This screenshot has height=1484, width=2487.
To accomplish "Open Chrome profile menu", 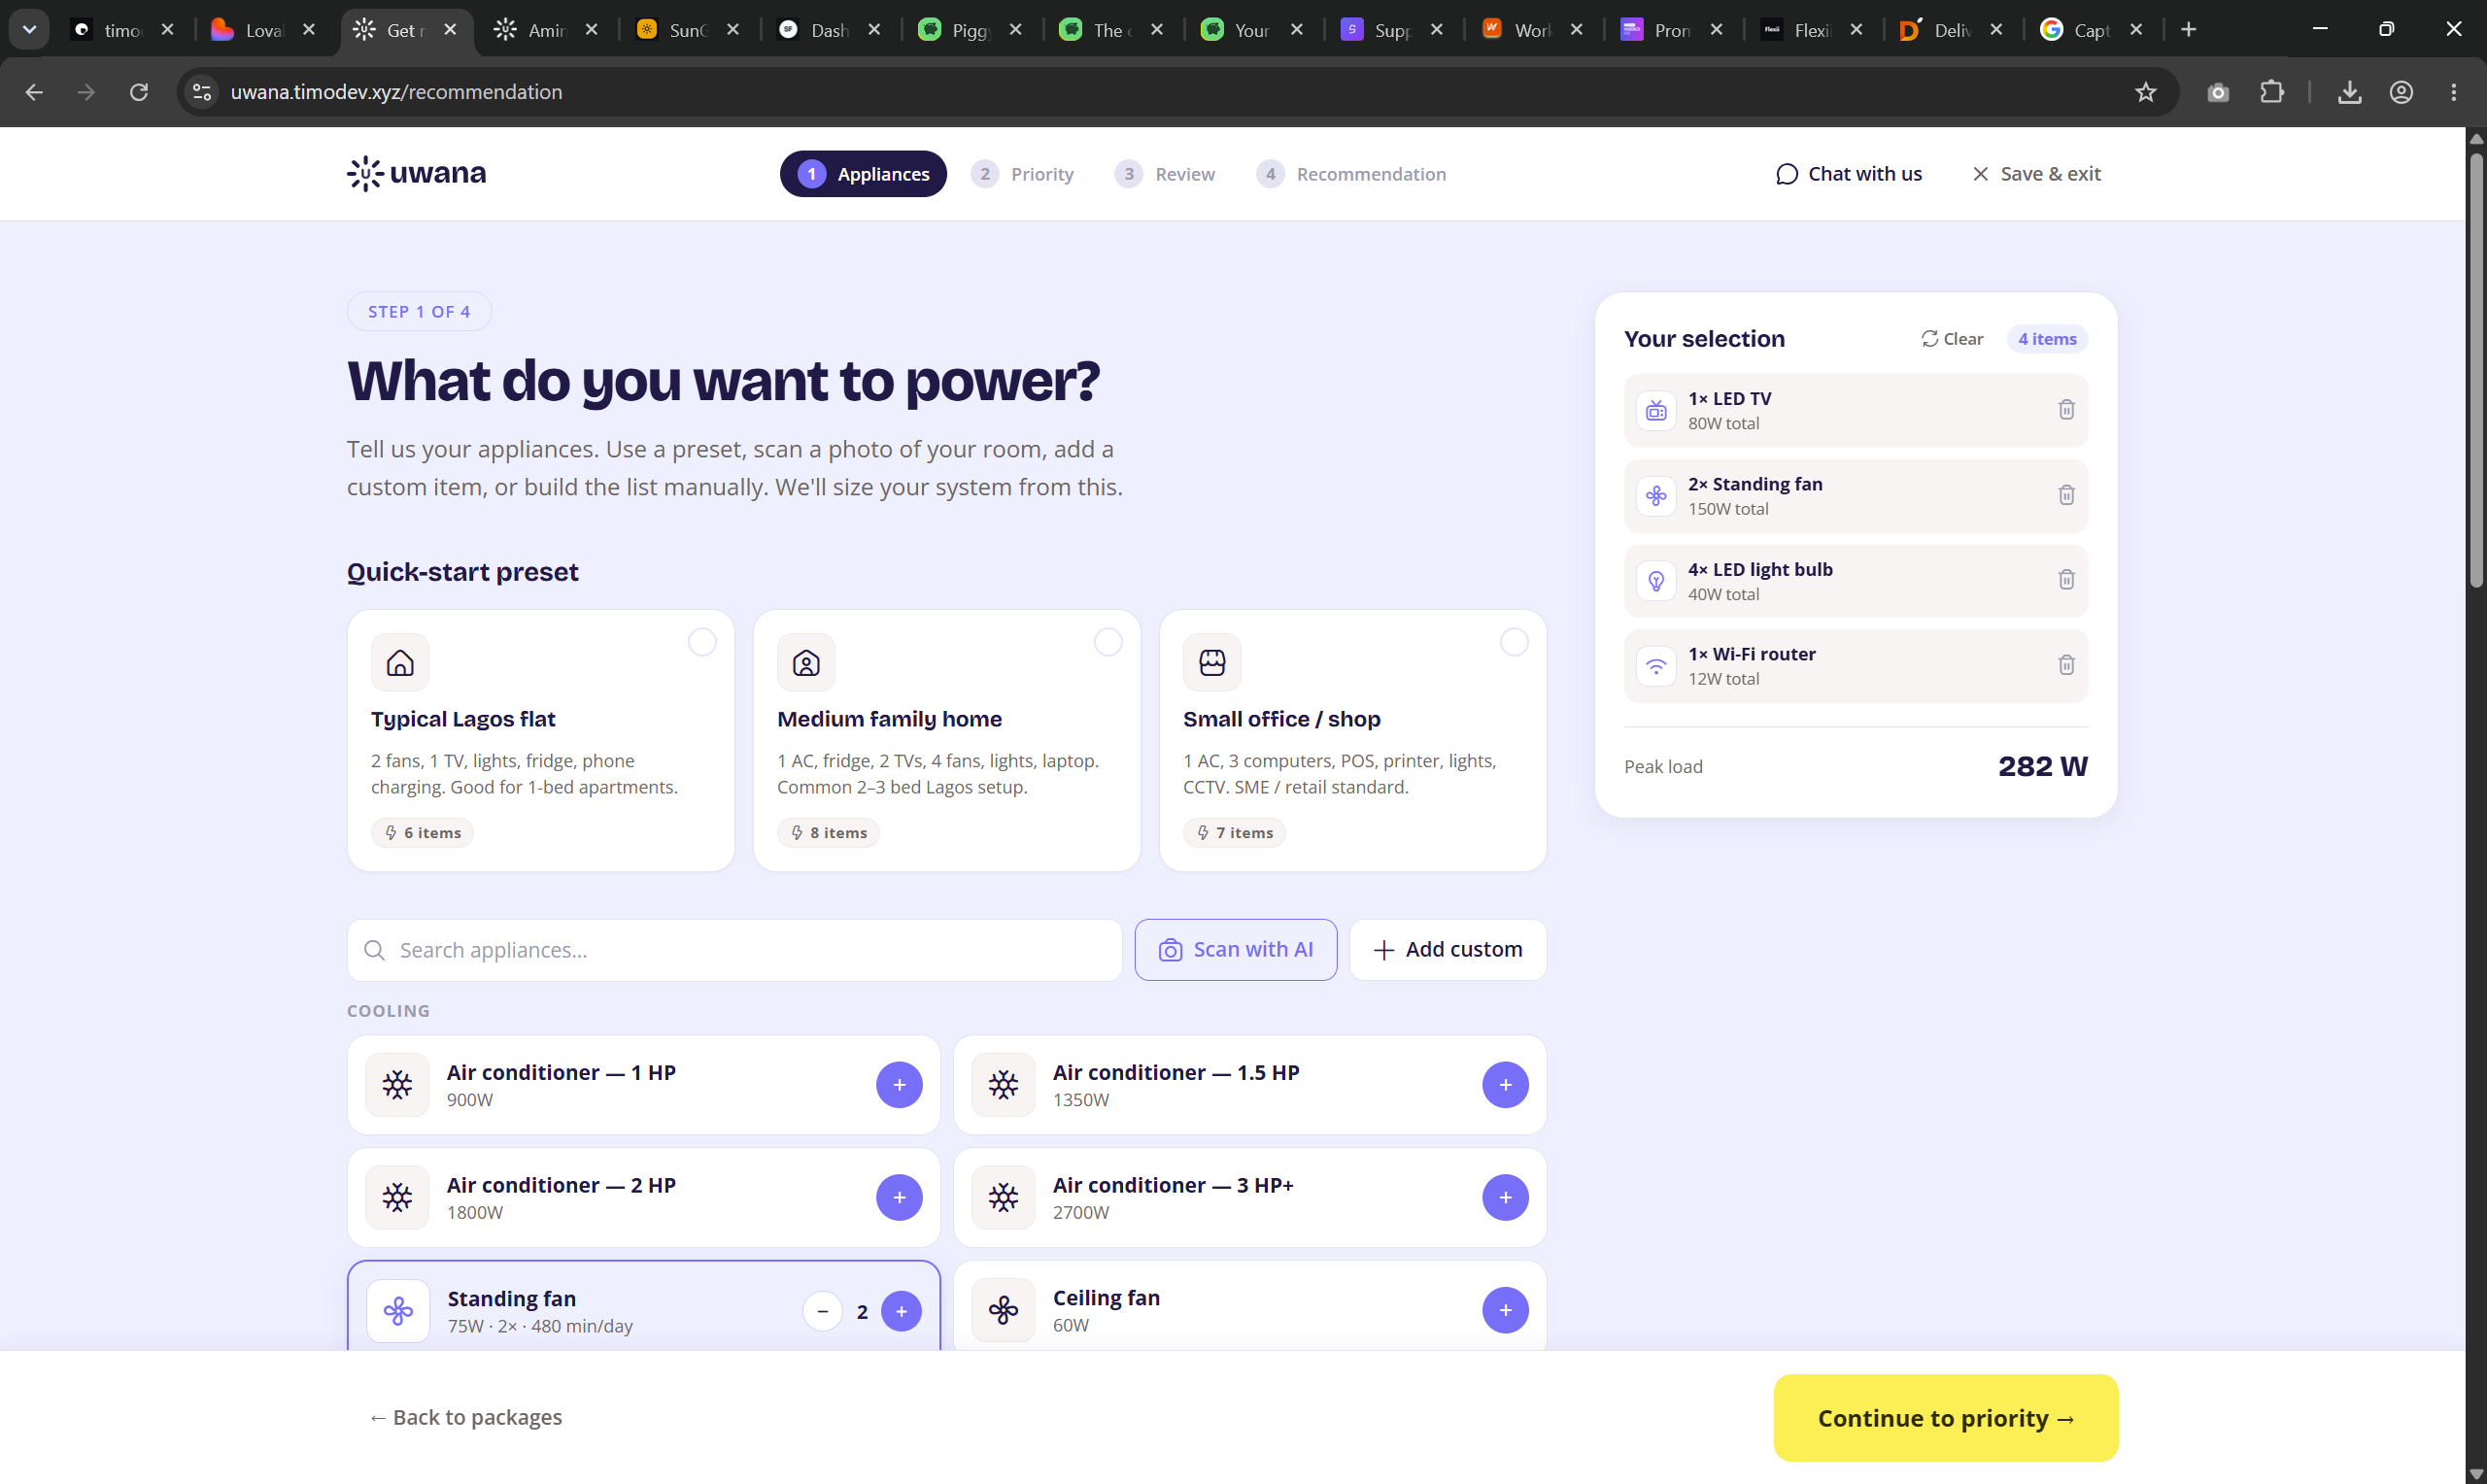I will pos(2401,92).
